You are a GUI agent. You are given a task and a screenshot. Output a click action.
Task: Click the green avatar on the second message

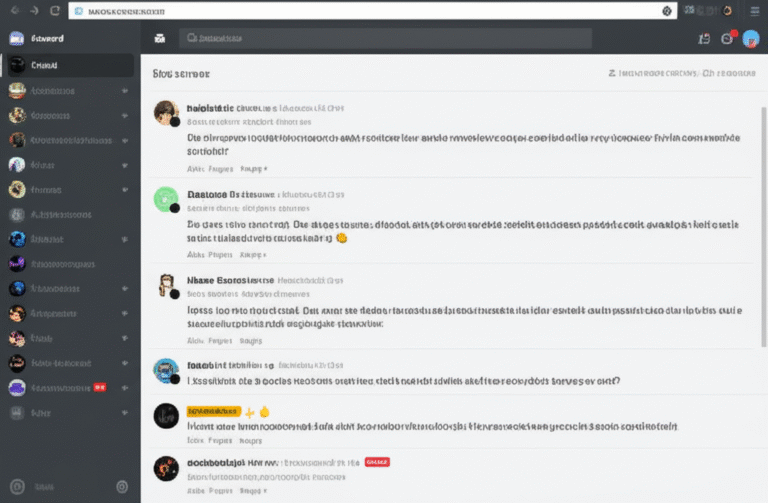coord(166,199)
